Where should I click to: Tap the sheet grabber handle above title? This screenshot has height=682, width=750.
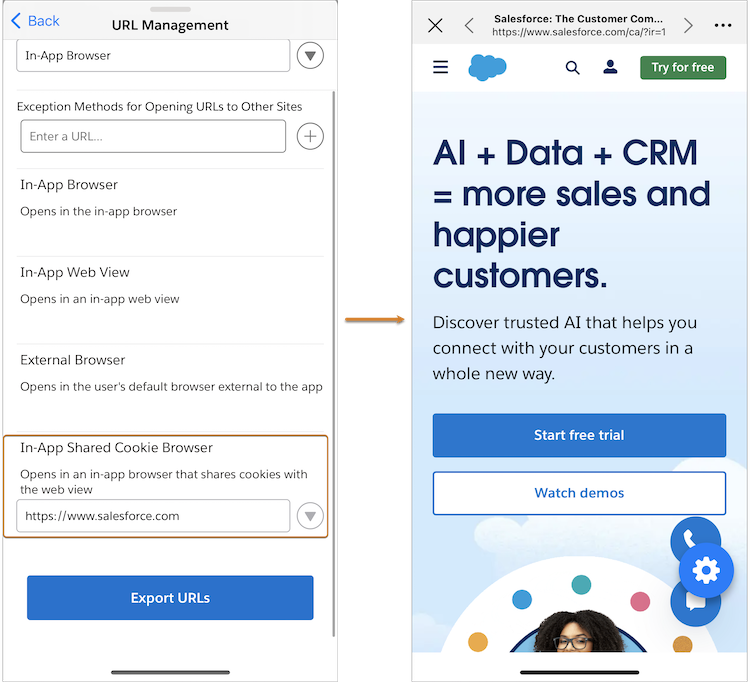[170, 9]
